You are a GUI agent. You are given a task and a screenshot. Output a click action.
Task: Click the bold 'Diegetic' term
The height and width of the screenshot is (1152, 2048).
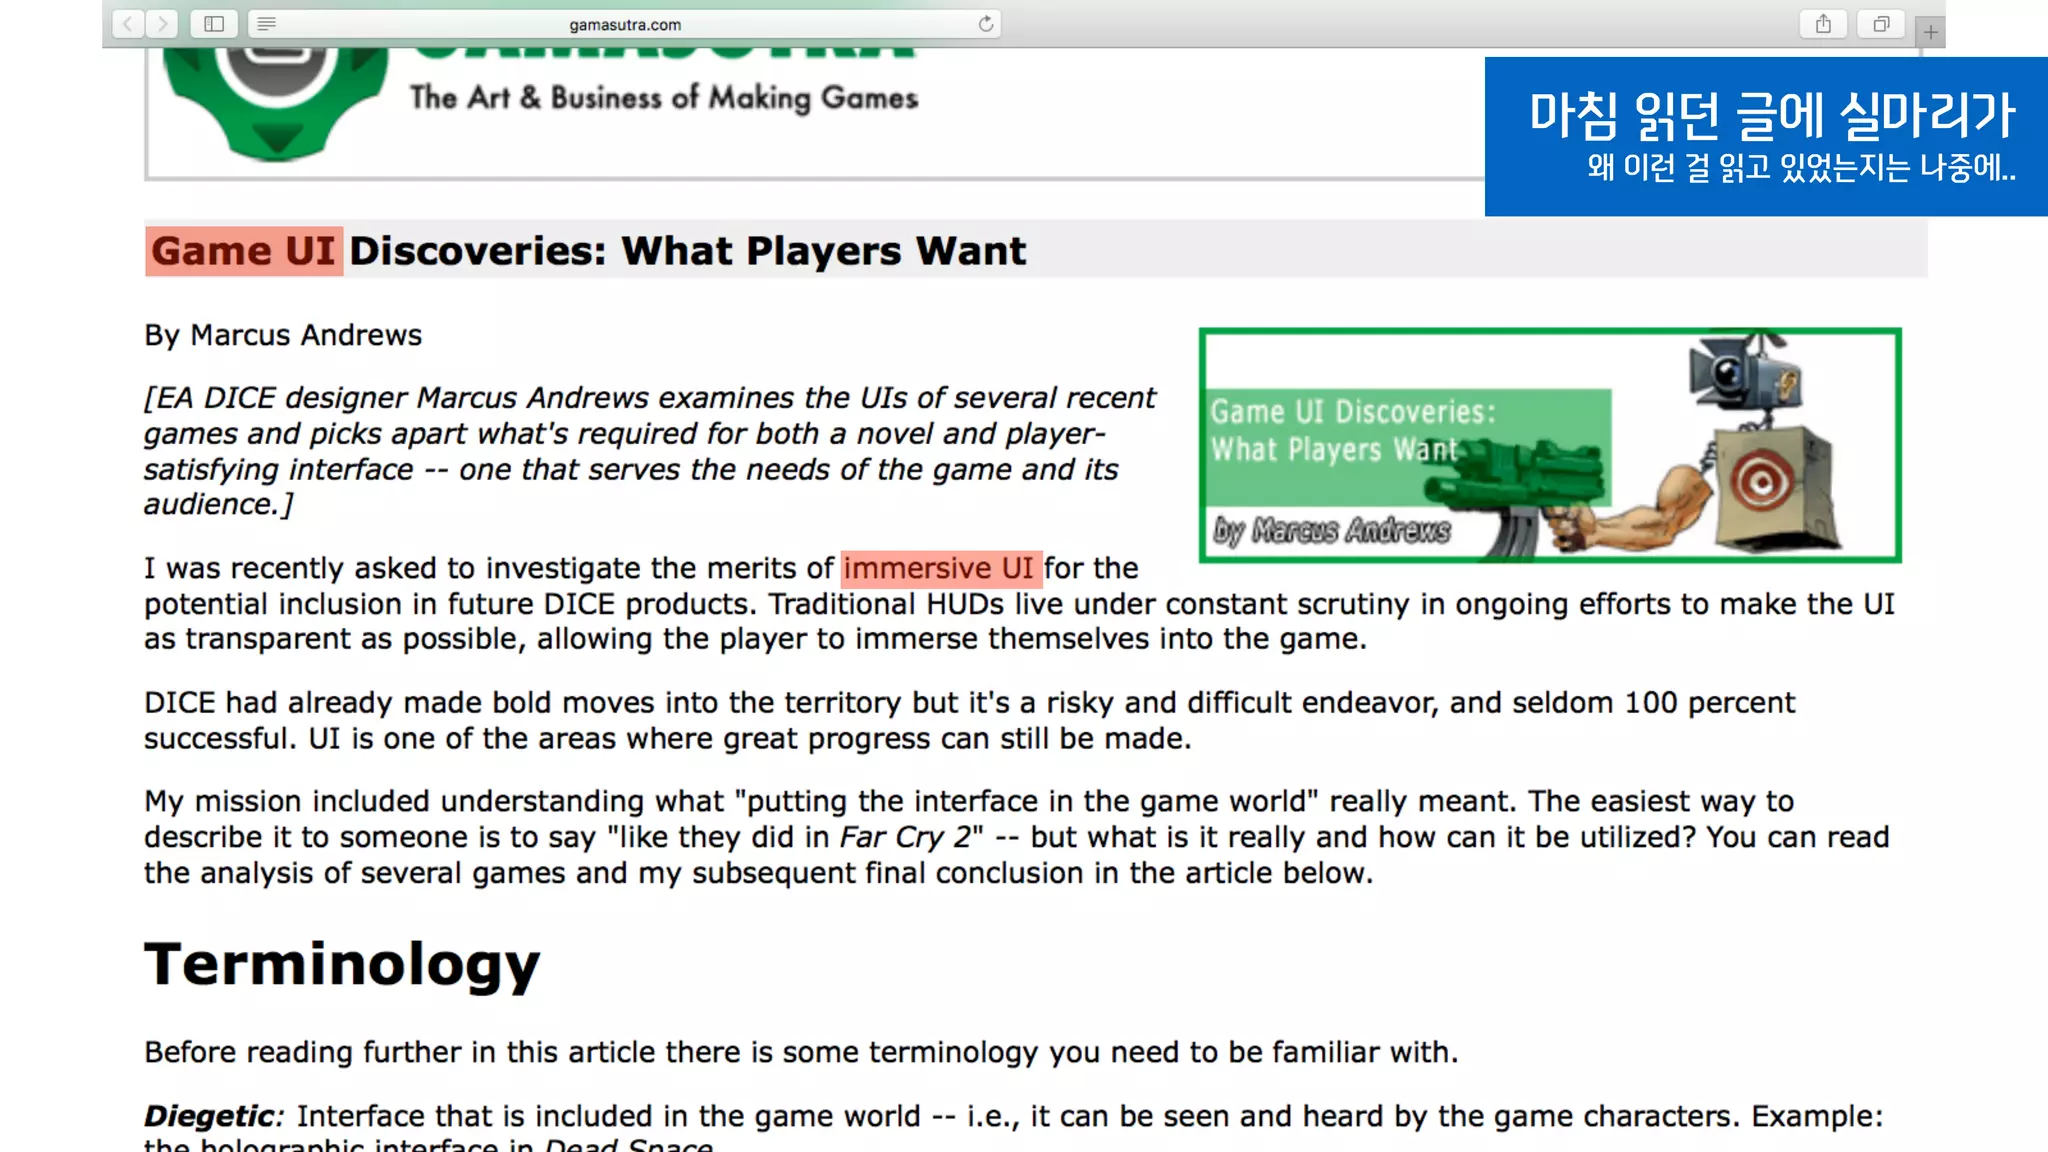[210, 1116]
